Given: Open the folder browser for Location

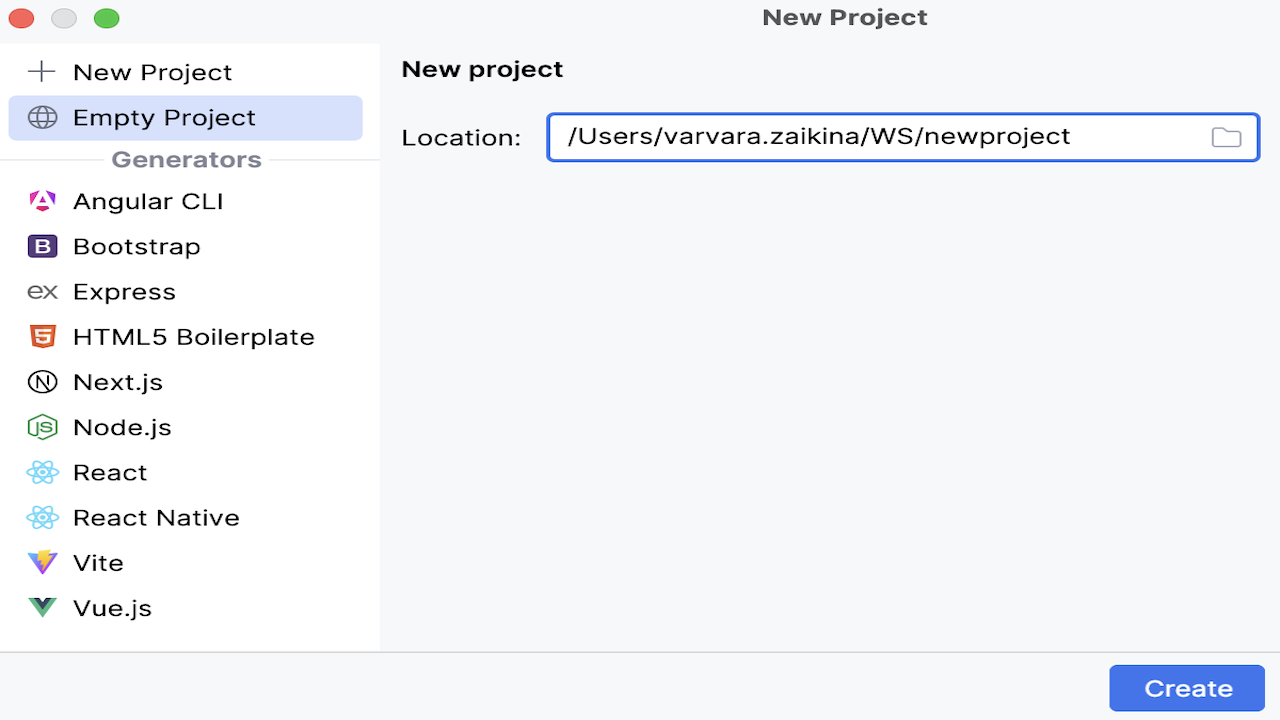Looking at the screenshot, I should [1226, 137].
